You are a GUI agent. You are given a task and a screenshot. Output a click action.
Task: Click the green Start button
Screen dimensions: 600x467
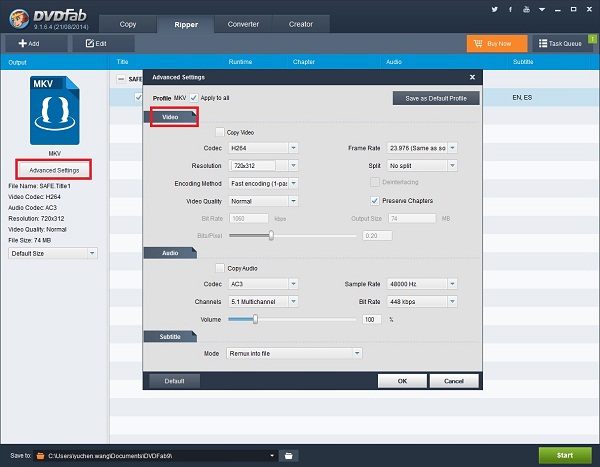(x=565, y=455)
